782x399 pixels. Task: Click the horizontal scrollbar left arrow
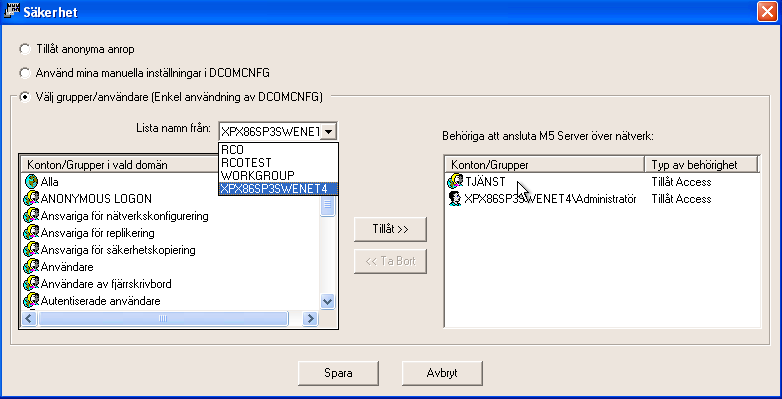click(x=28, y=319)
